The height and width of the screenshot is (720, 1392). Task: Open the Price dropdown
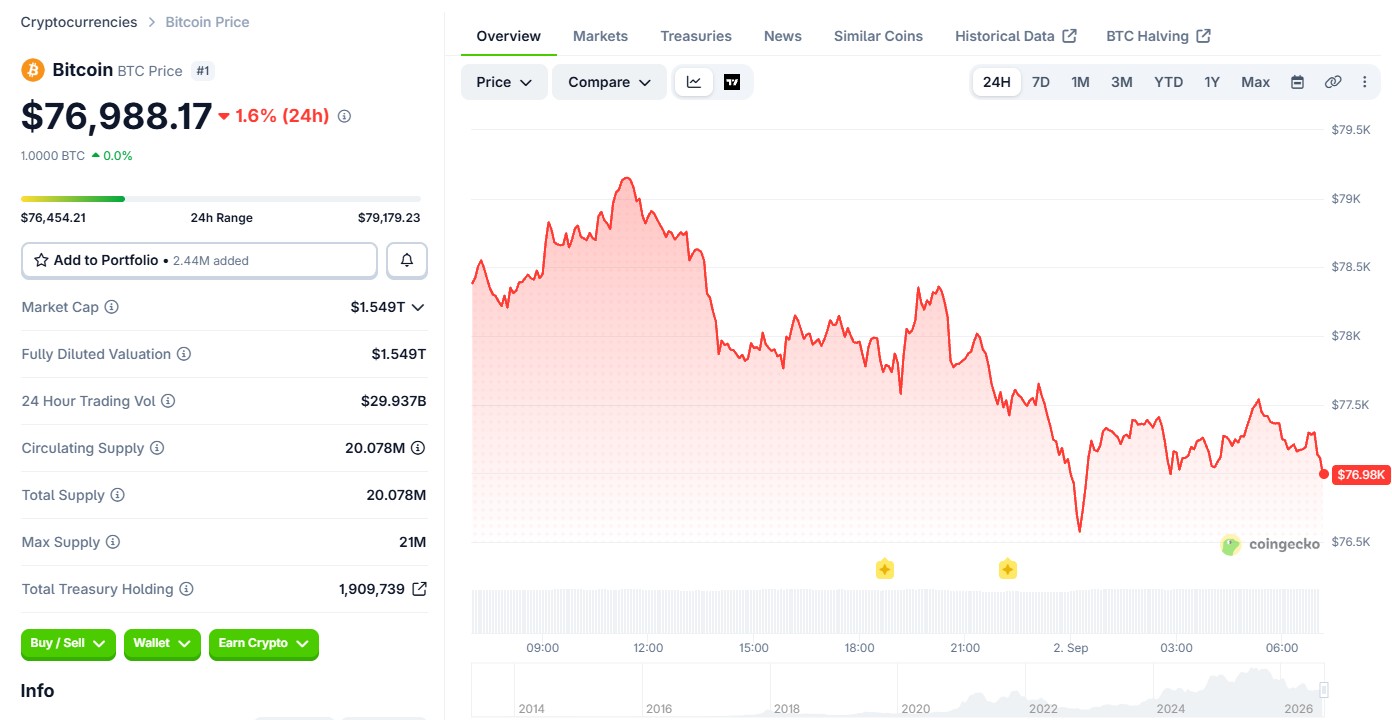(504, 82)
